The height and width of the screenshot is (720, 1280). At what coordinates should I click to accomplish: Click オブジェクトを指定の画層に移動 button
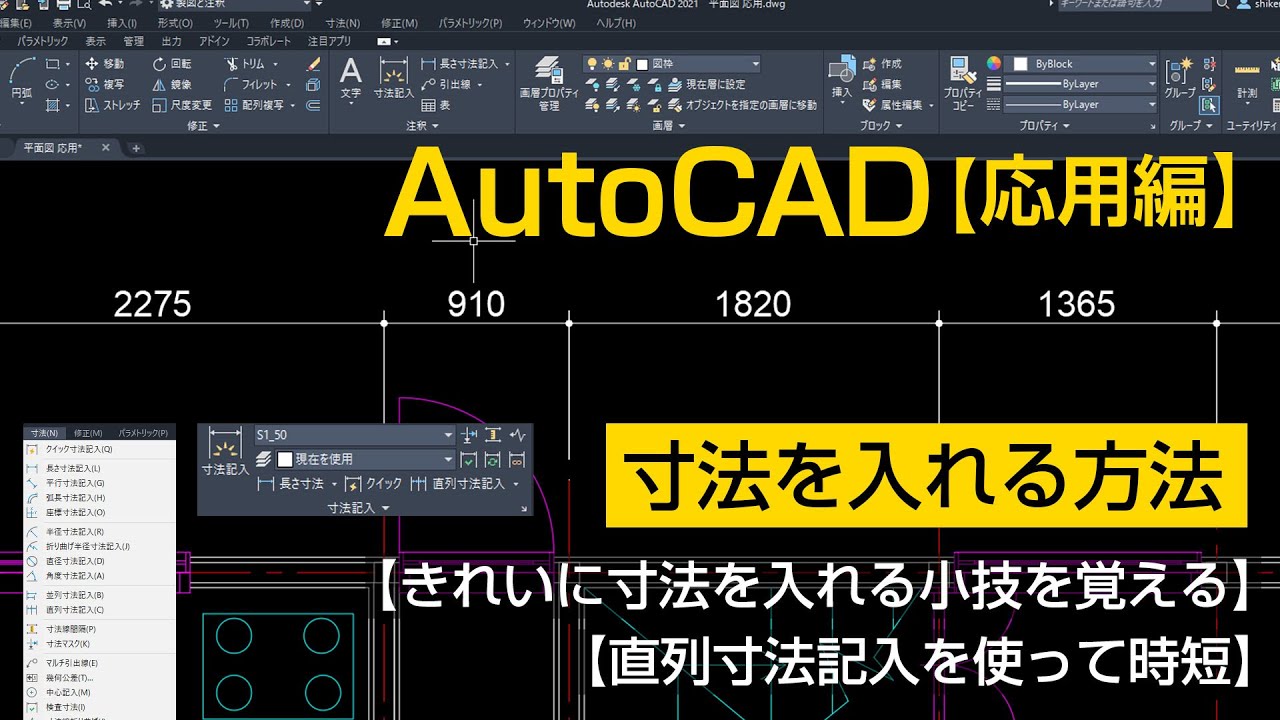click(x=744, y=105)
